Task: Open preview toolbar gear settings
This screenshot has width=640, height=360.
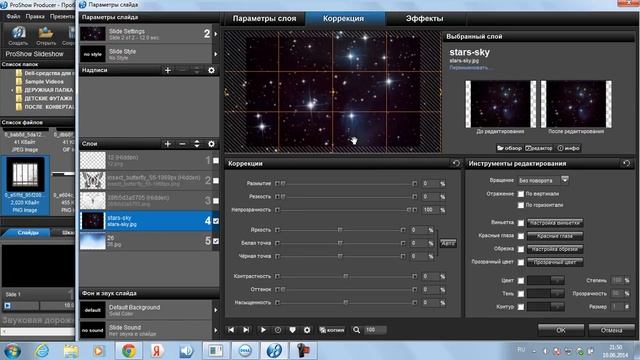Action: [x=307, y=330]
